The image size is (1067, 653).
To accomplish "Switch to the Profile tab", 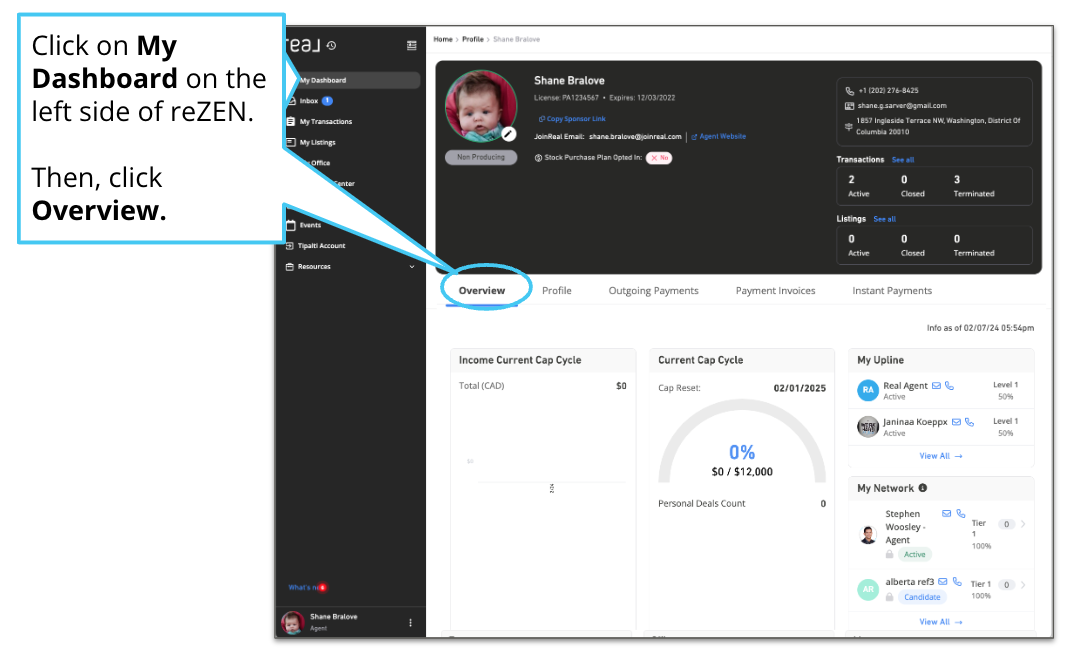I will (557, 291).
